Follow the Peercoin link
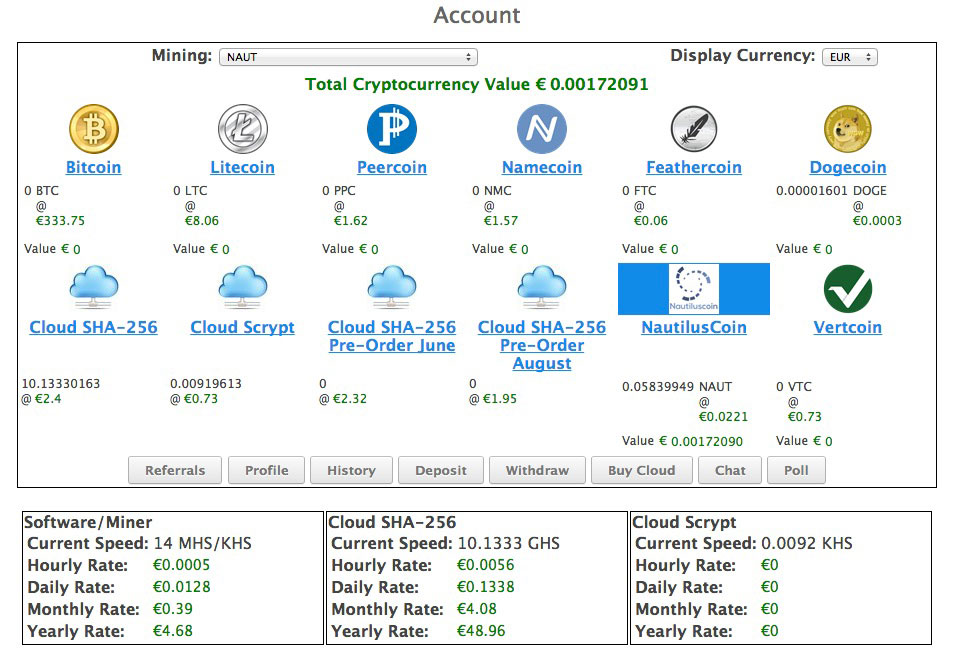The height and width of the screenshot is (660, 955). click(392, 167)
